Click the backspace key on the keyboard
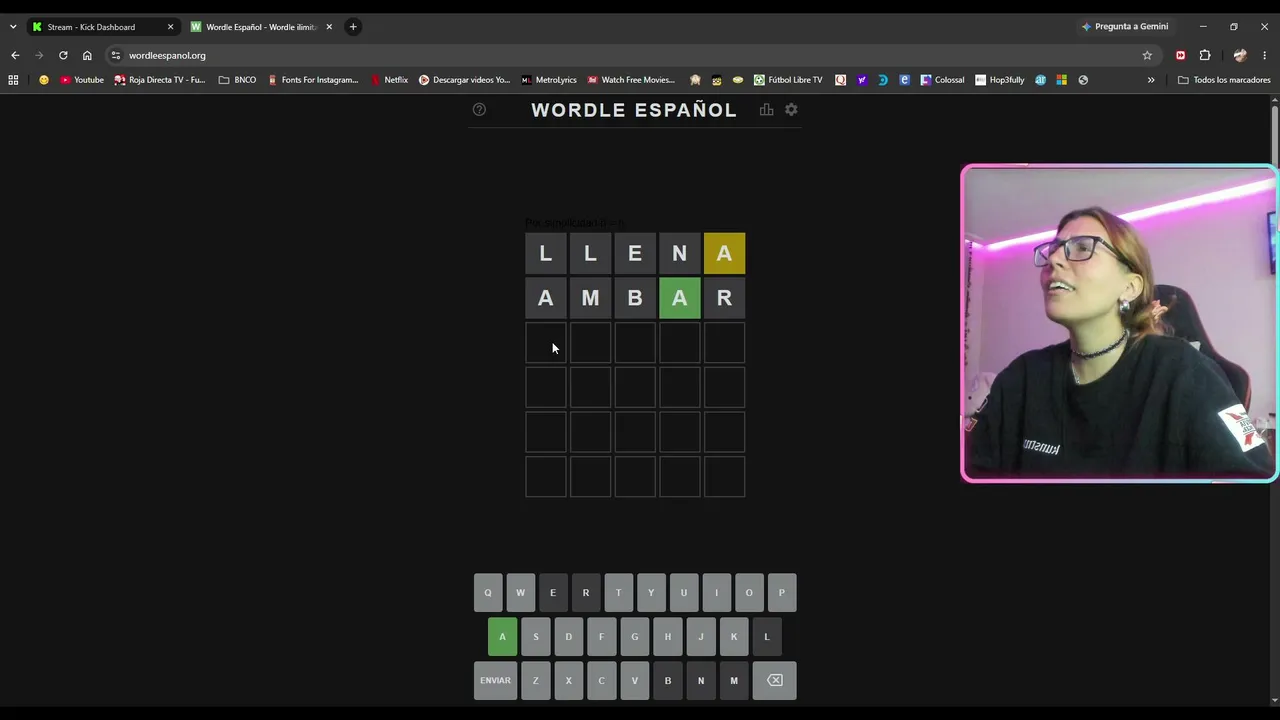The height and width of the screenshot is (720, 1280). 775,681
